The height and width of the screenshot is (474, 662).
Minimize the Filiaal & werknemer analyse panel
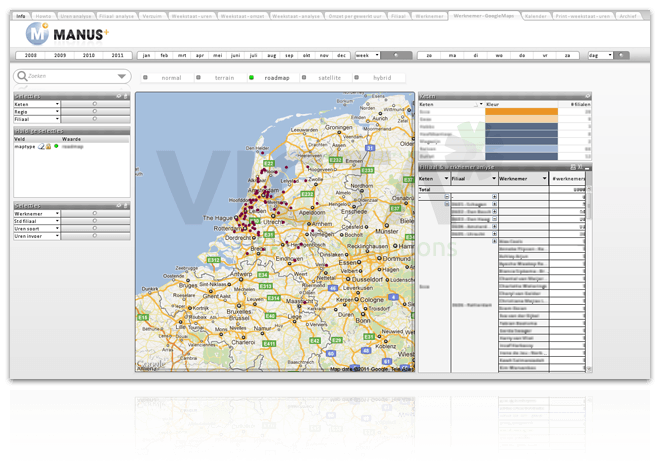tap(587, 168)
